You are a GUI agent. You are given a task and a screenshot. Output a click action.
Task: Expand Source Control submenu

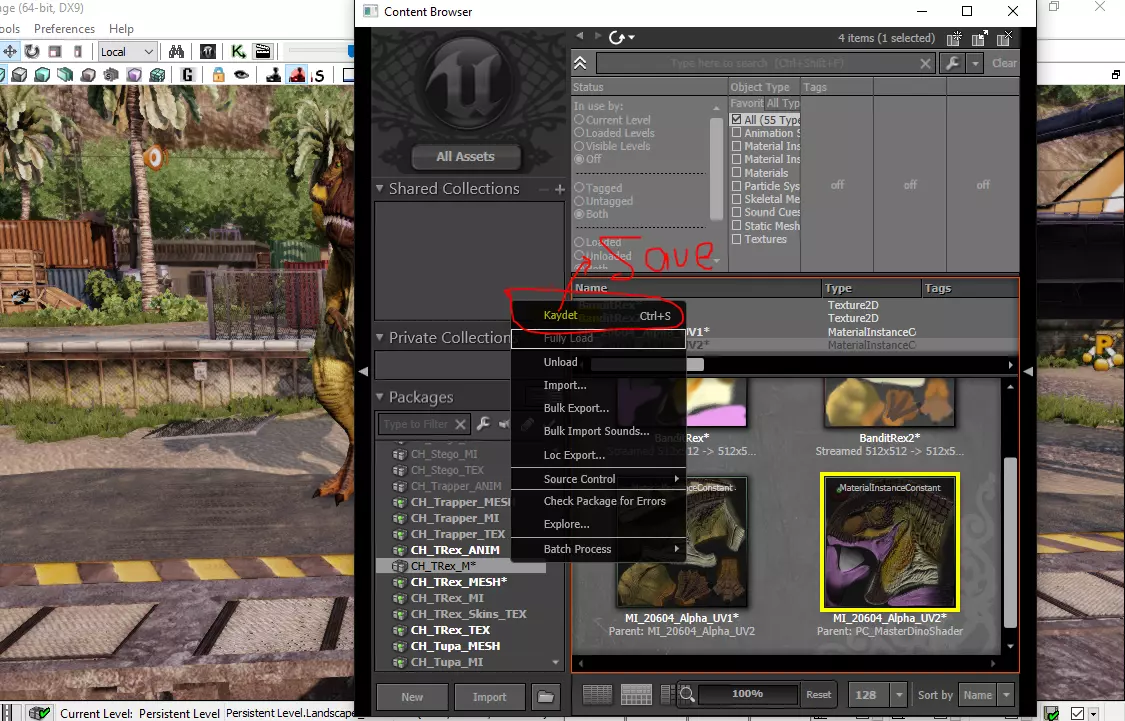click(598, 479)
